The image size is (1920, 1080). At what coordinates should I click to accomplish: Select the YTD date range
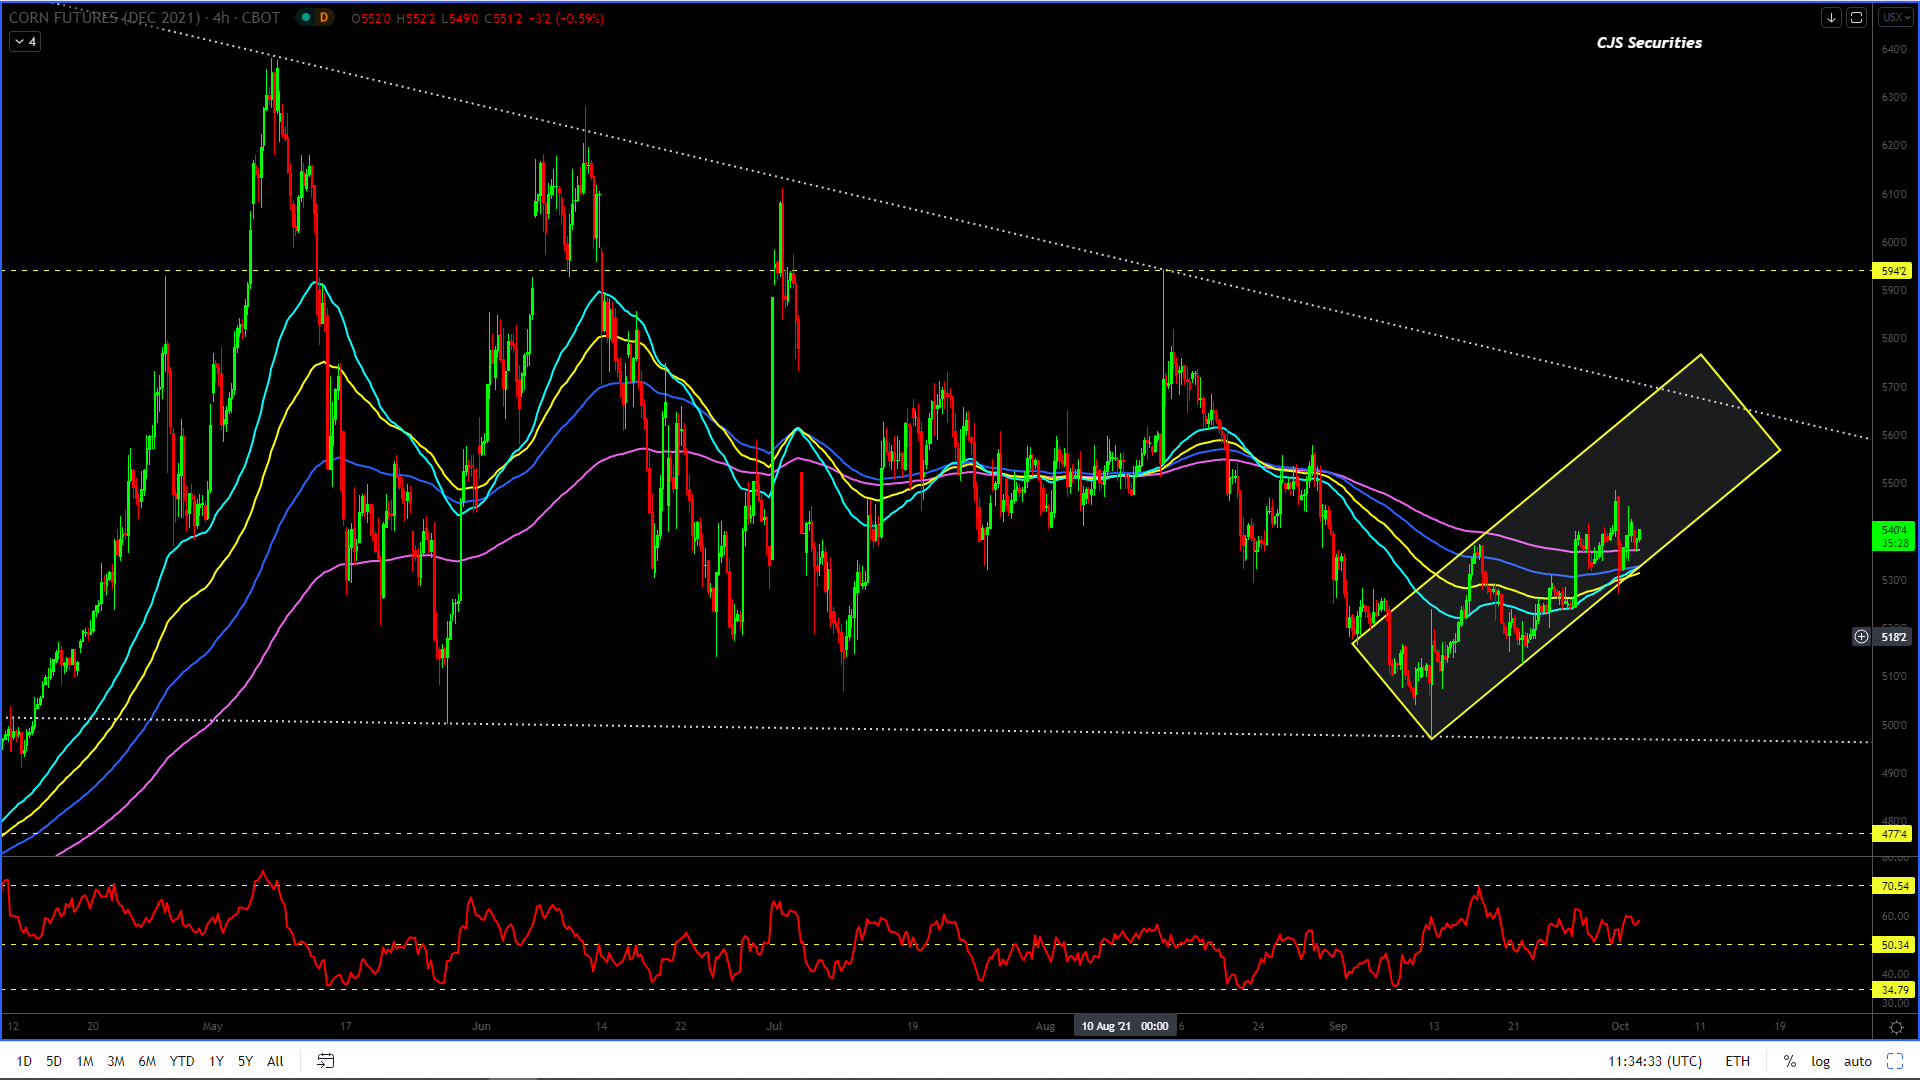[x=182, y=1061]
